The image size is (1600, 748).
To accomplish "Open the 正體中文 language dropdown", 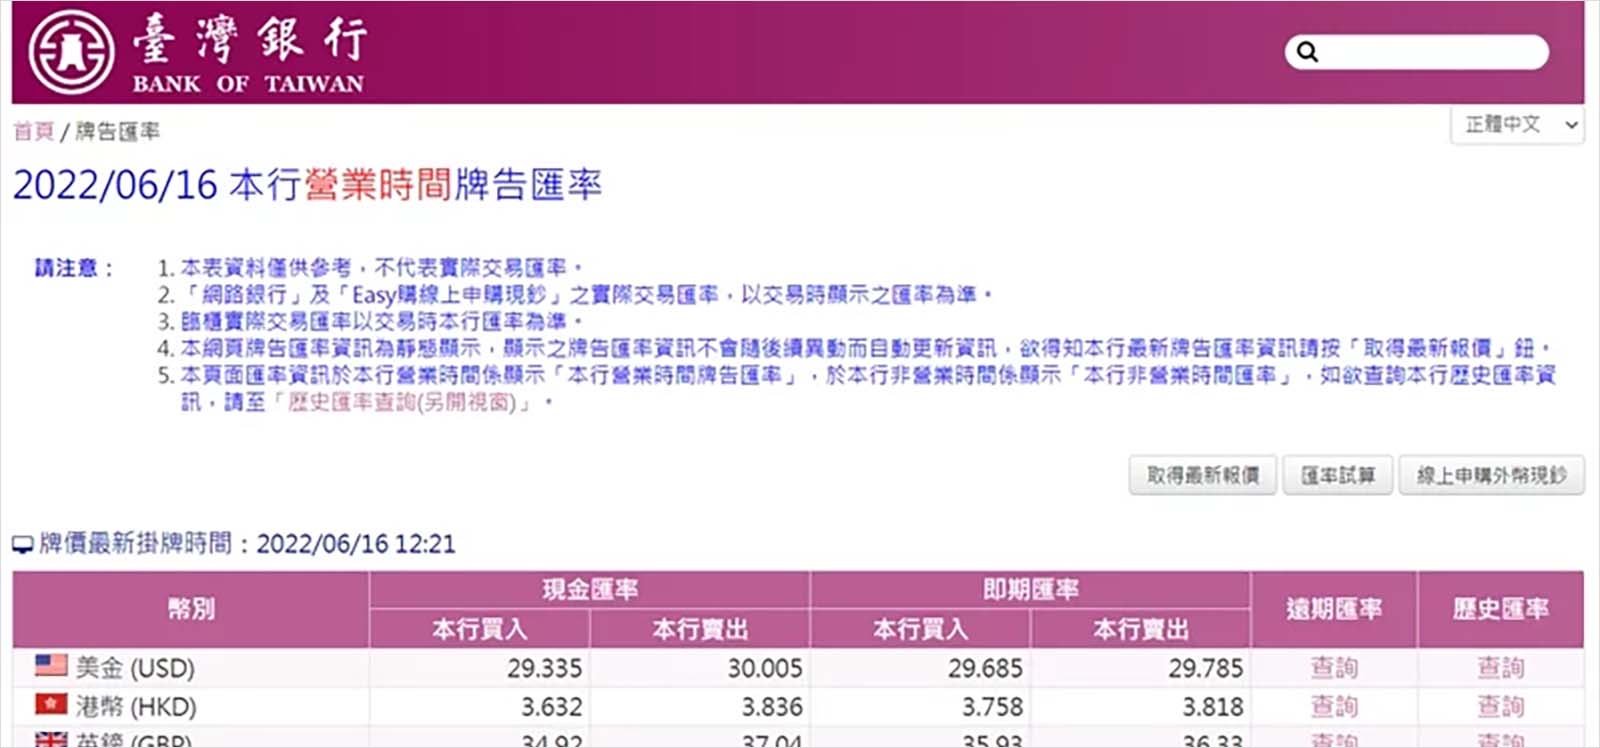I will click(1517, 125).
